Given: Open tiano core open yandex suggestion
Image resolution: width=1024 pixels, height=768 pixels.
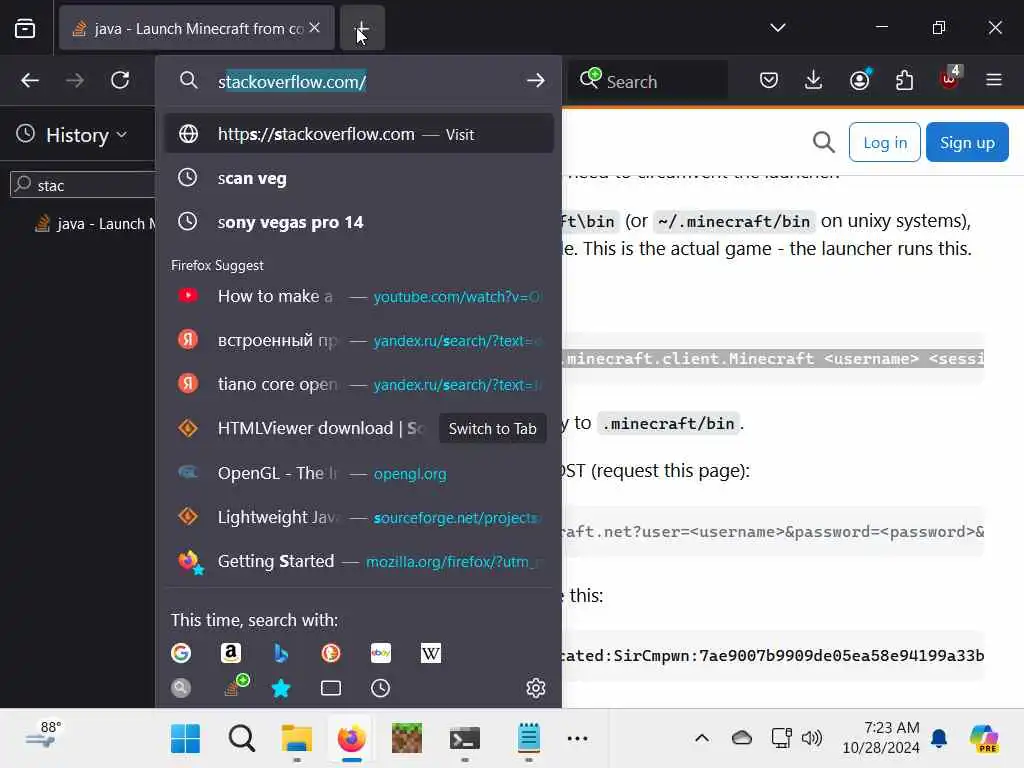Looking at the screenshot, I should click(359, 384).
